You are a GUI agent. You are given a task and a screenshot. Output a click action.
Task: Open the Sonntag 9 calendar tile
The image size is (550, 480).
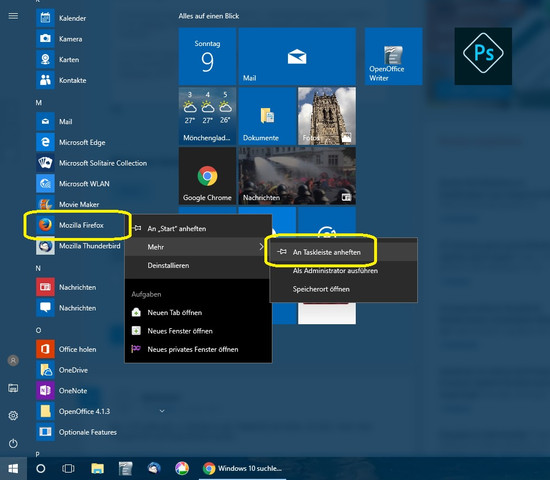tap(207, 56)
